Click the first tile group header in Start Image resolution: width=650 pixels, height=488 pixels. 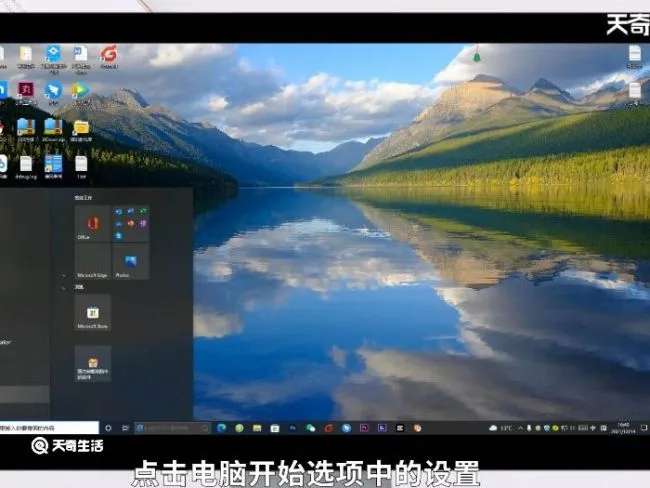tap(83, 198)
